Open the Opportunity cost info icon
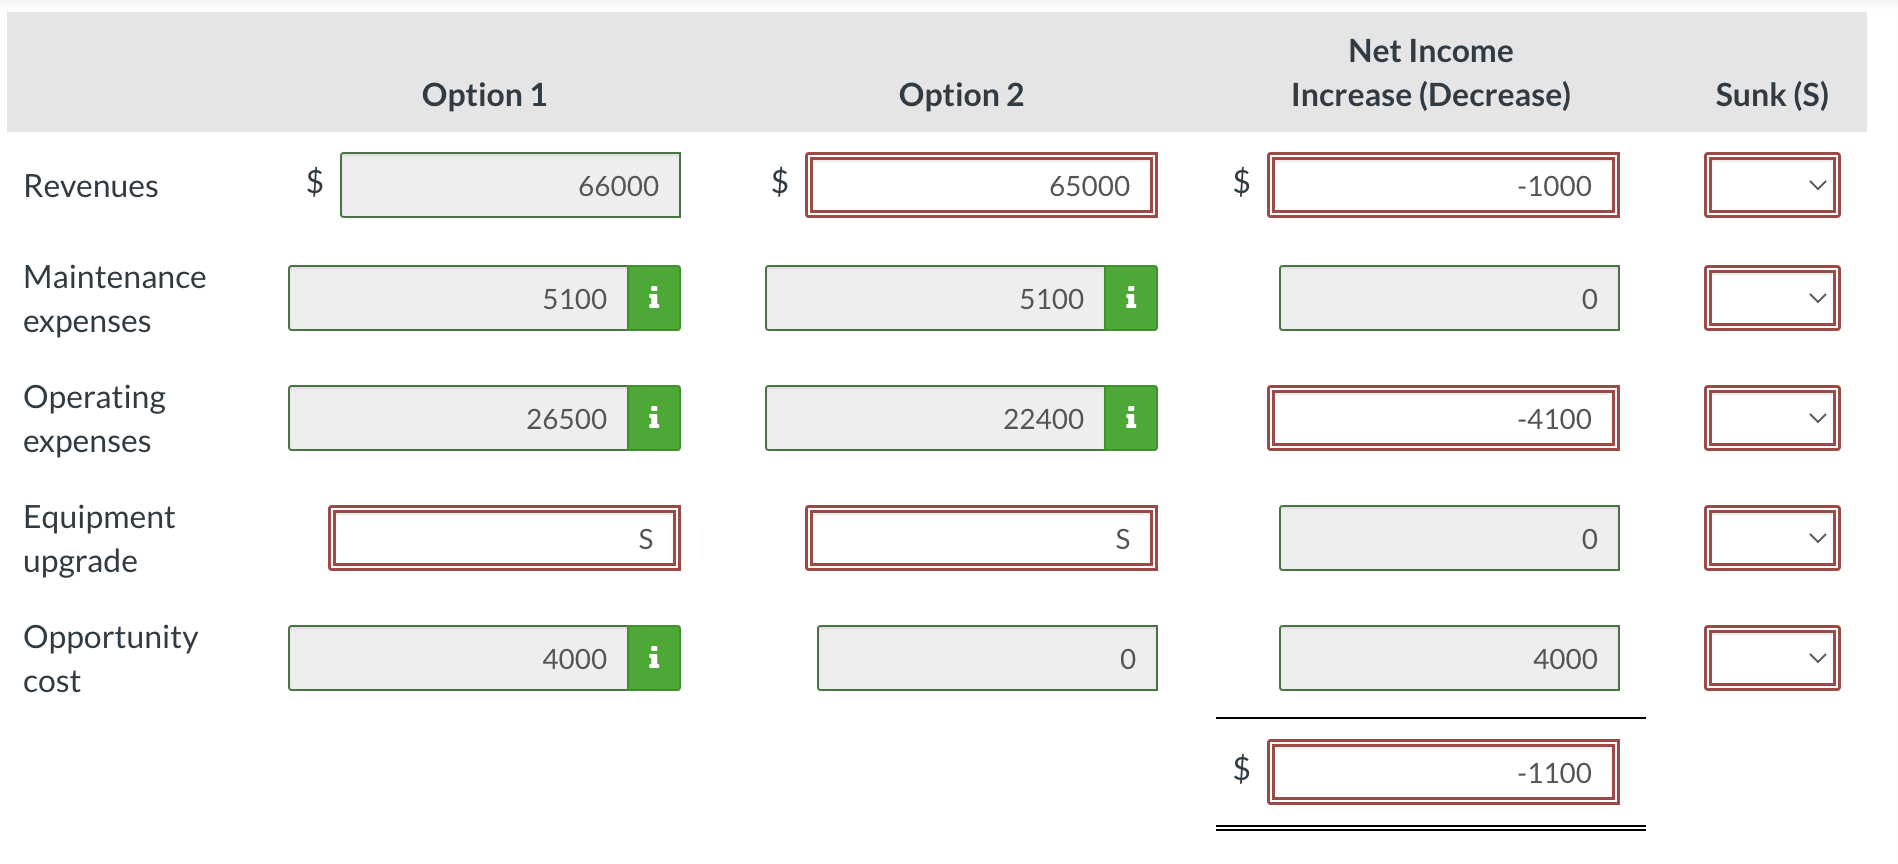 pyautogui.click(x=654, y=657)
